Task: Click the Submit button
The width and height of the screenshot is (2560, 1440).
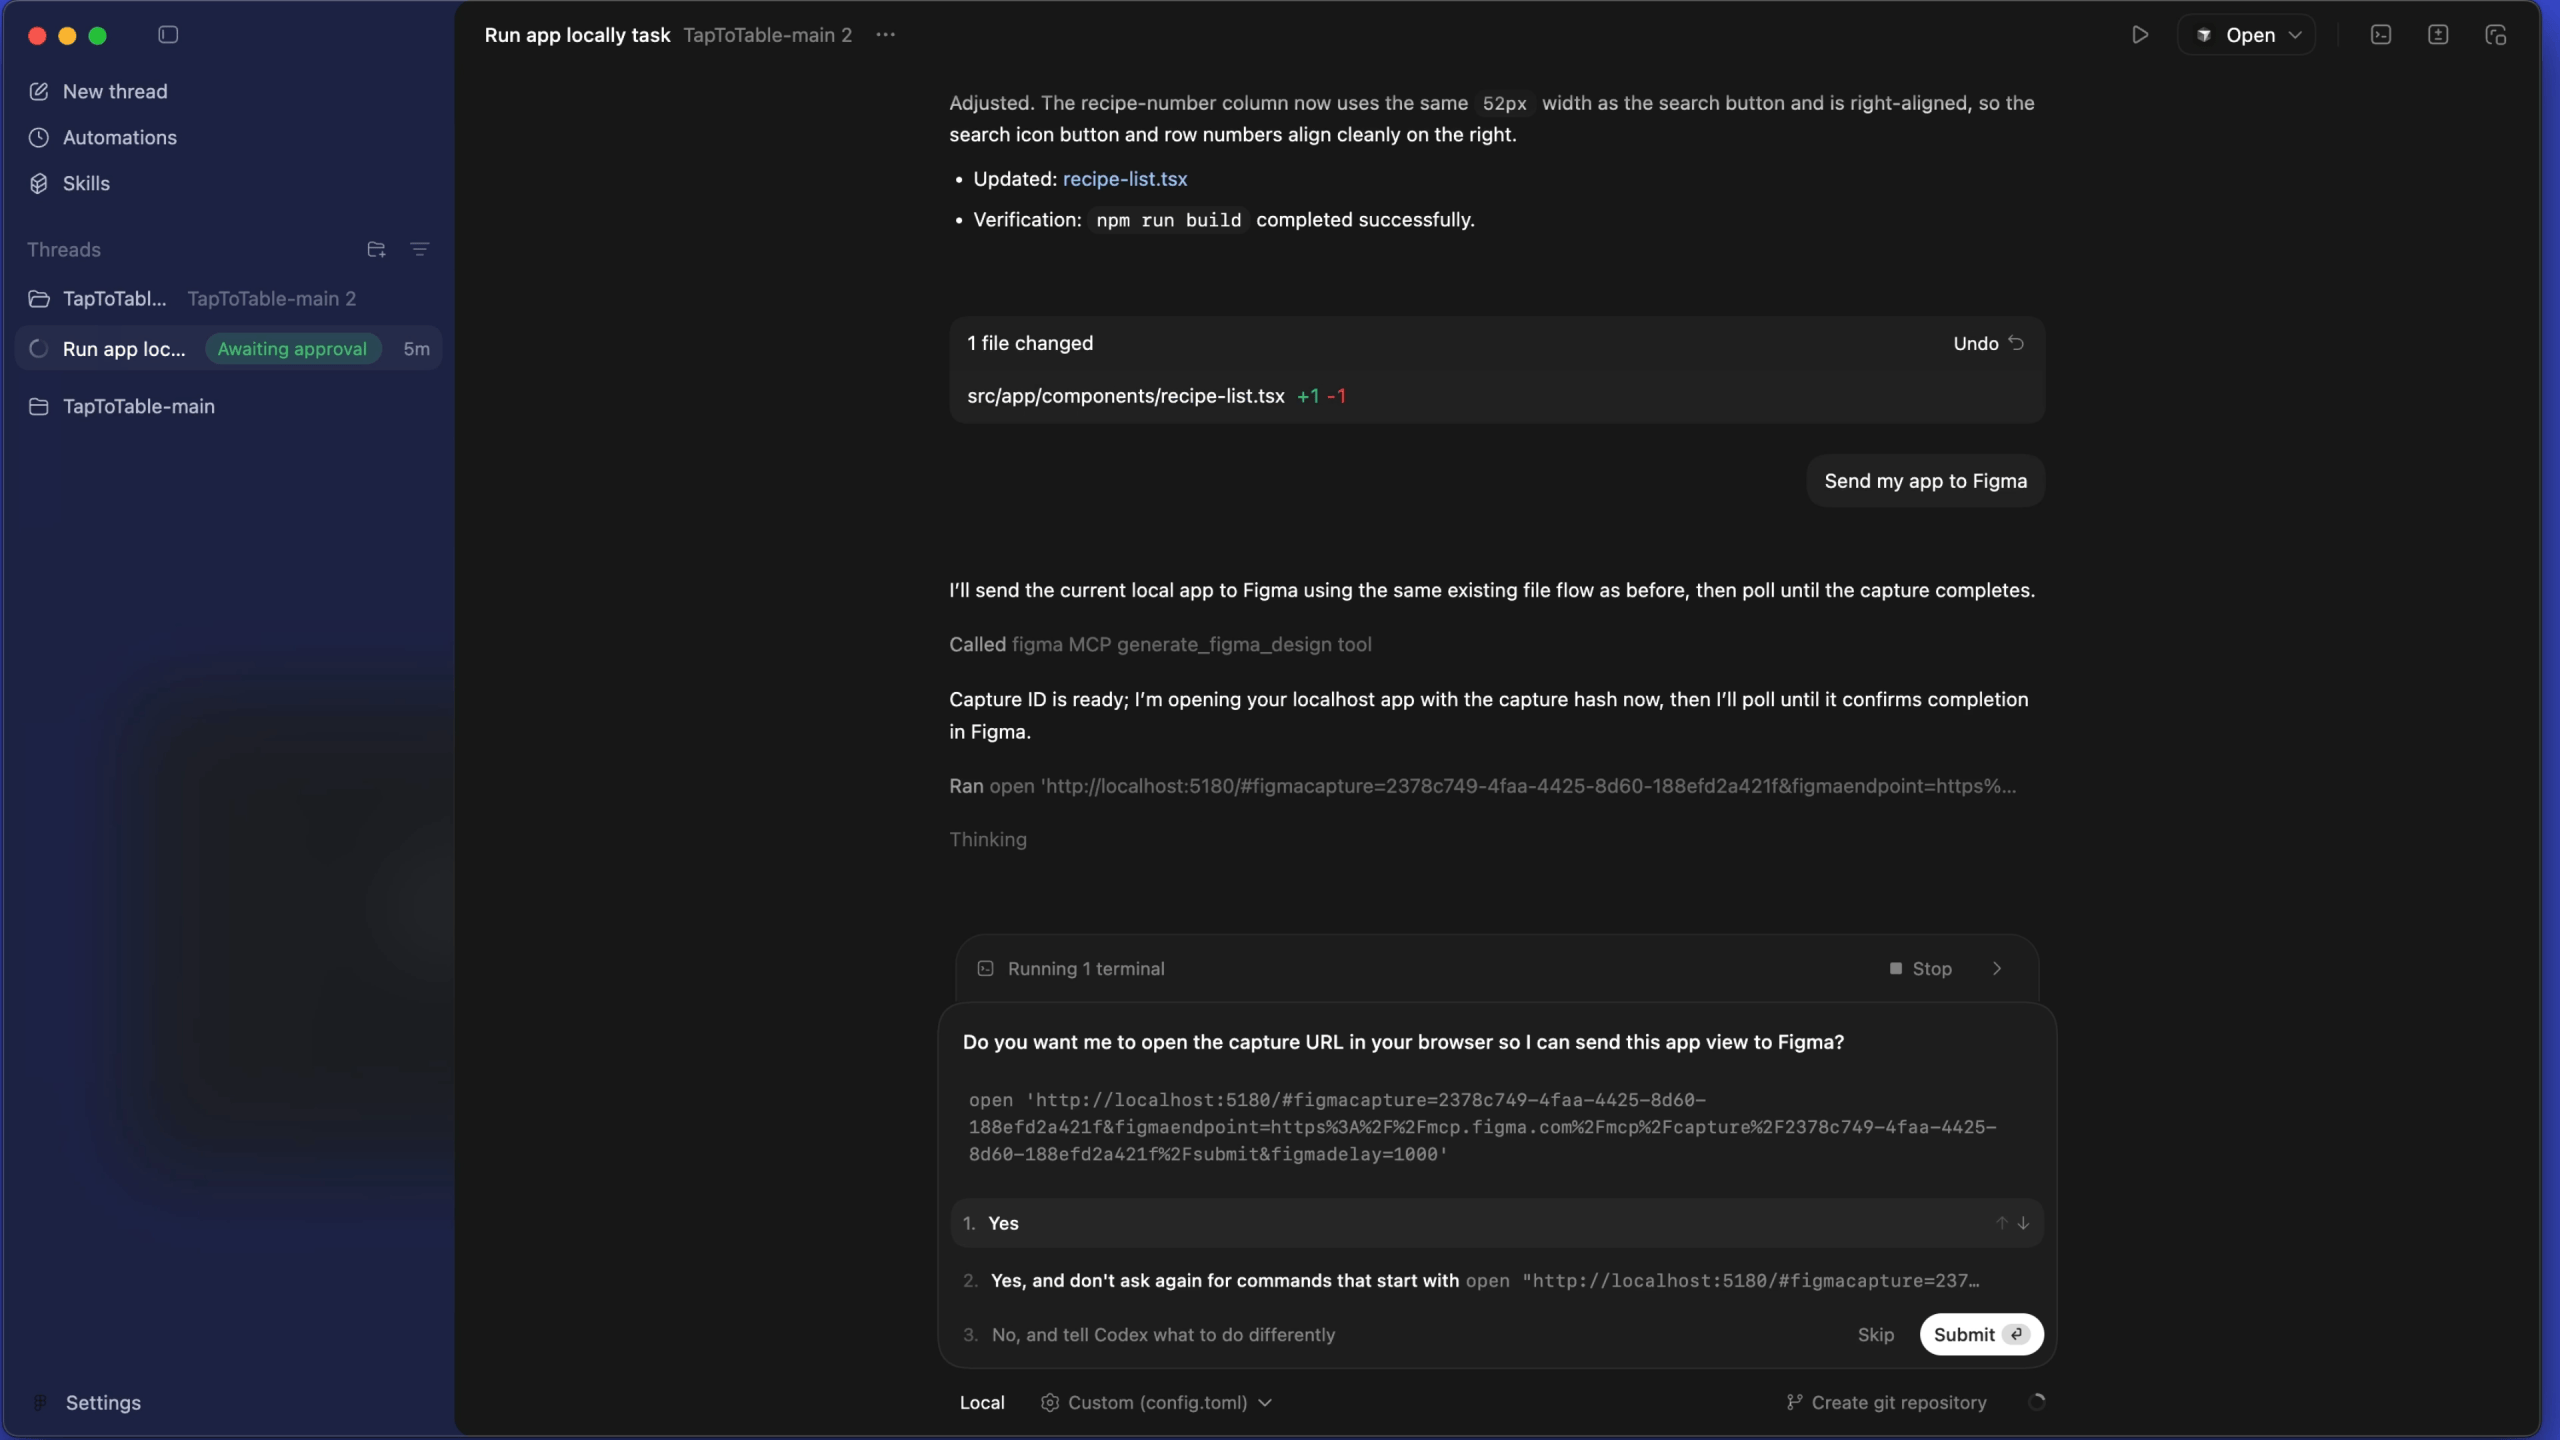Action: pyautogui.click(x=1981, y=1334)
